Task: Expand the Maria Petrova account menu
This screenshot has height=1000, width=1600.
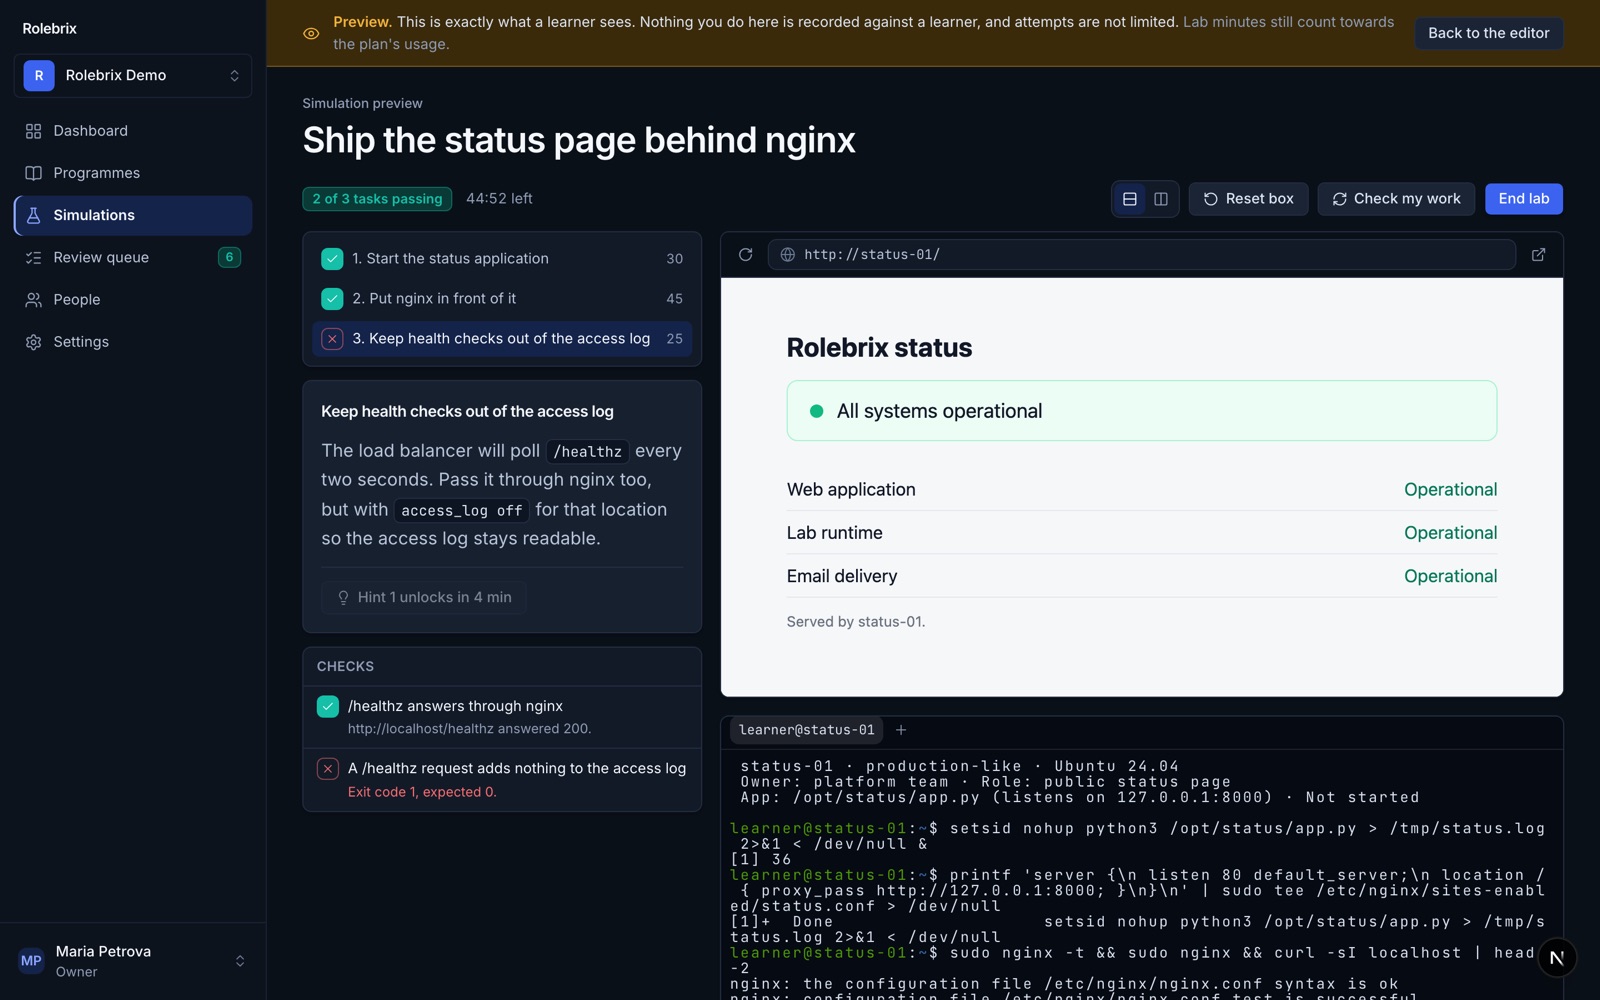Action: pos(133,961)
